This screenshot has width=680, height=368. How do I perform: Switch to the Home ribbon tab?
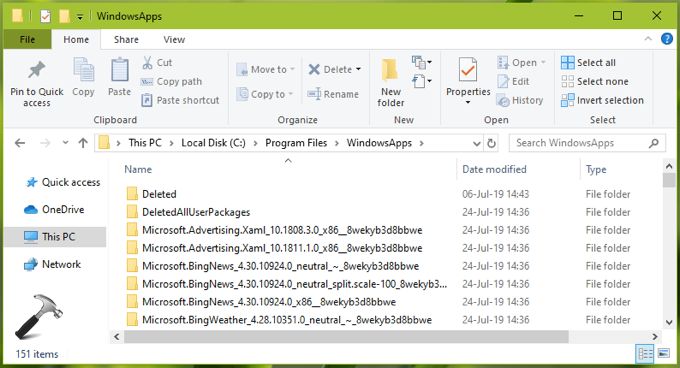pyautogui.click(x=76, y=39)
